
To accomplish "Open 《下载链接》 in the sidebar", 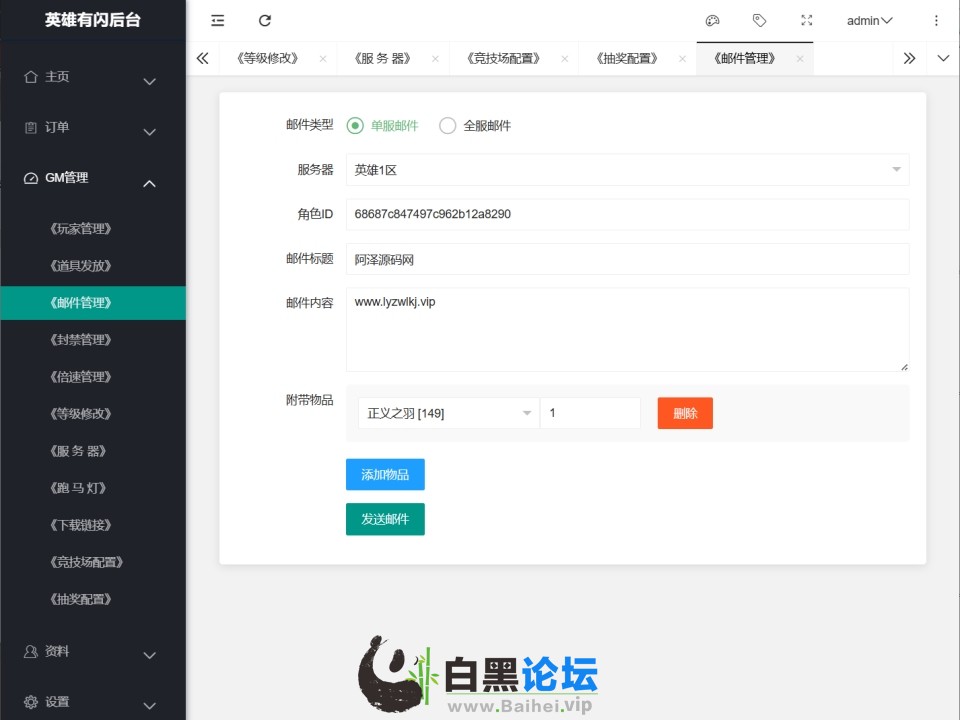I will point(93,525).
